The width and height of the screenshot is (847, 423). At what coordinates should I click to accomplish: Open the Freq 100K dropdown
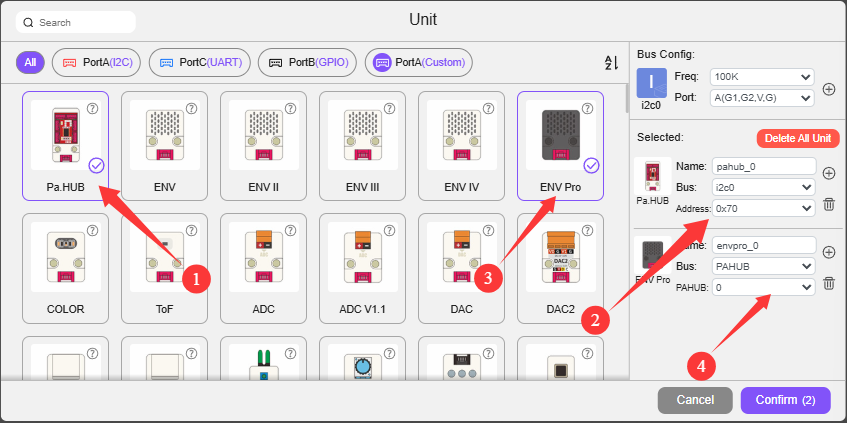click(762, 77)
